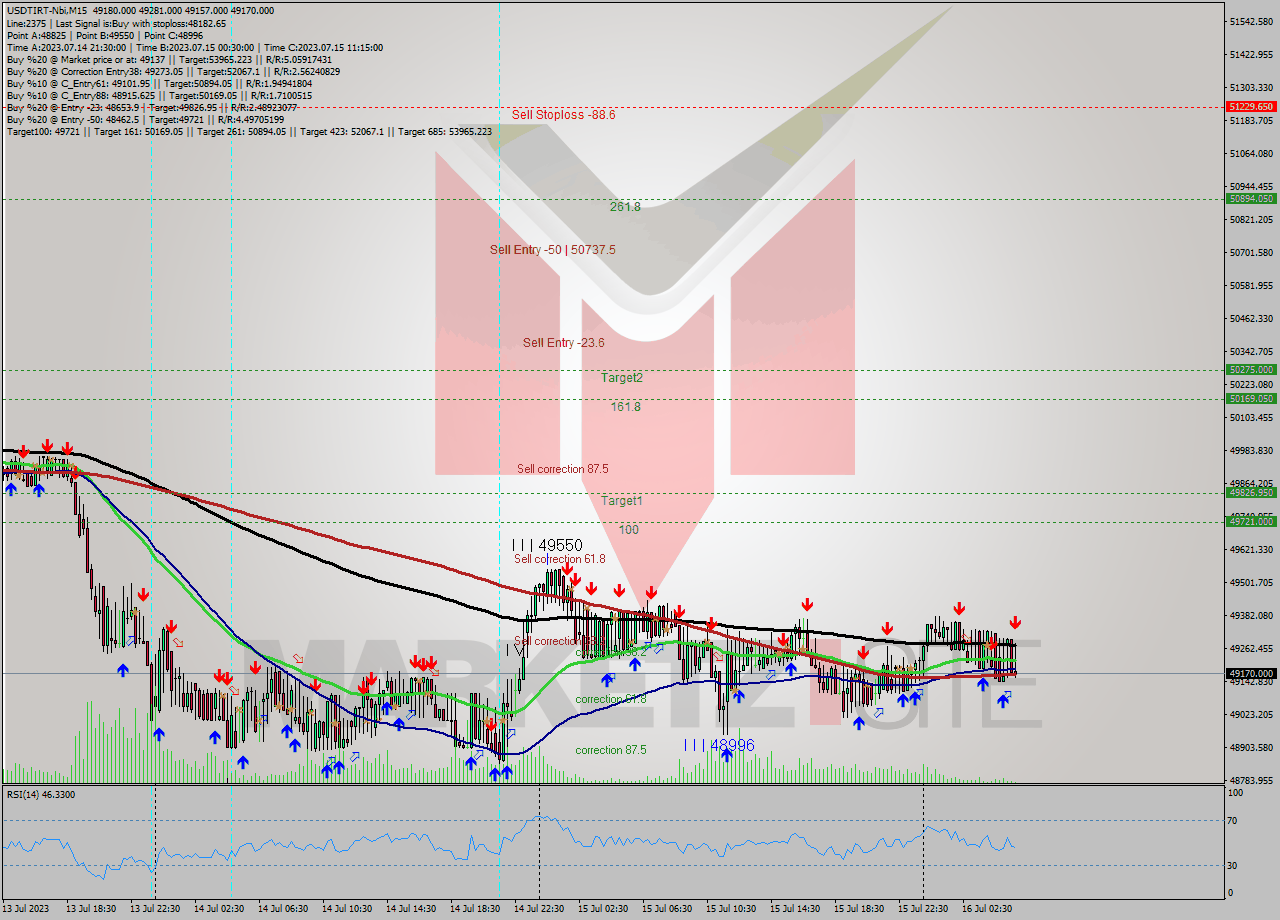Select the green 'correction 87.5' label
The width and height of the screenshot is (1280, 920).
tap(610, 750)
